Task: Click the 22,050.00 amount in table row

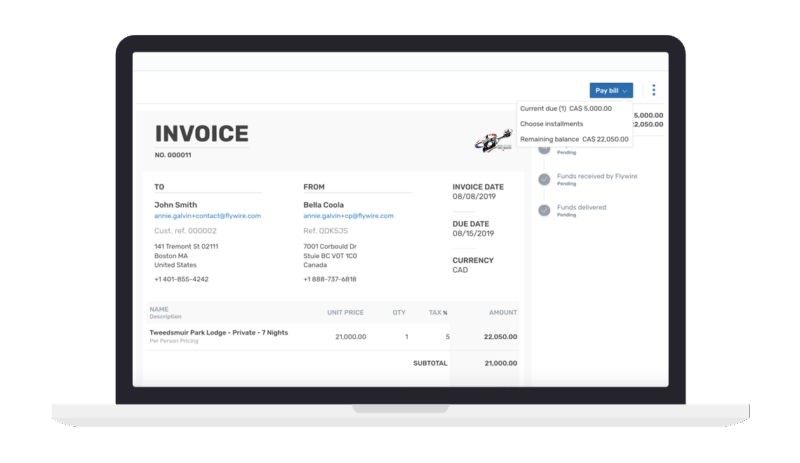Action: click(500, 337)
